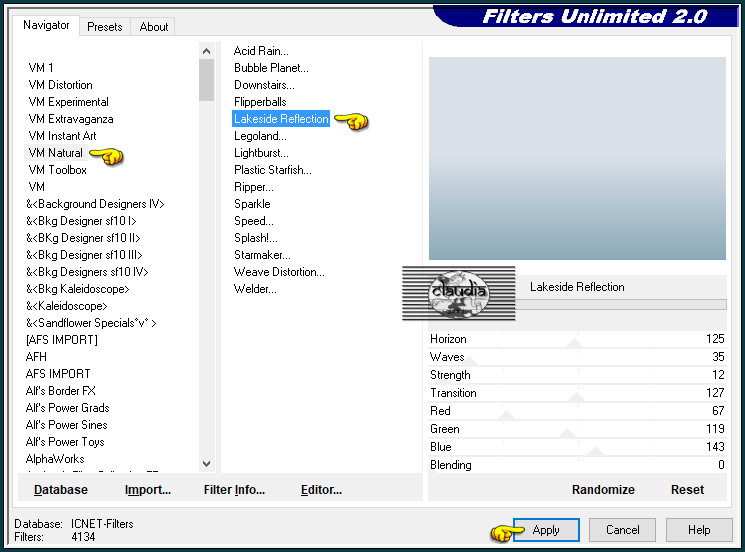745x552 pixels.
Task: Select AFS IMPORT category without brackets
Action: 58,374
